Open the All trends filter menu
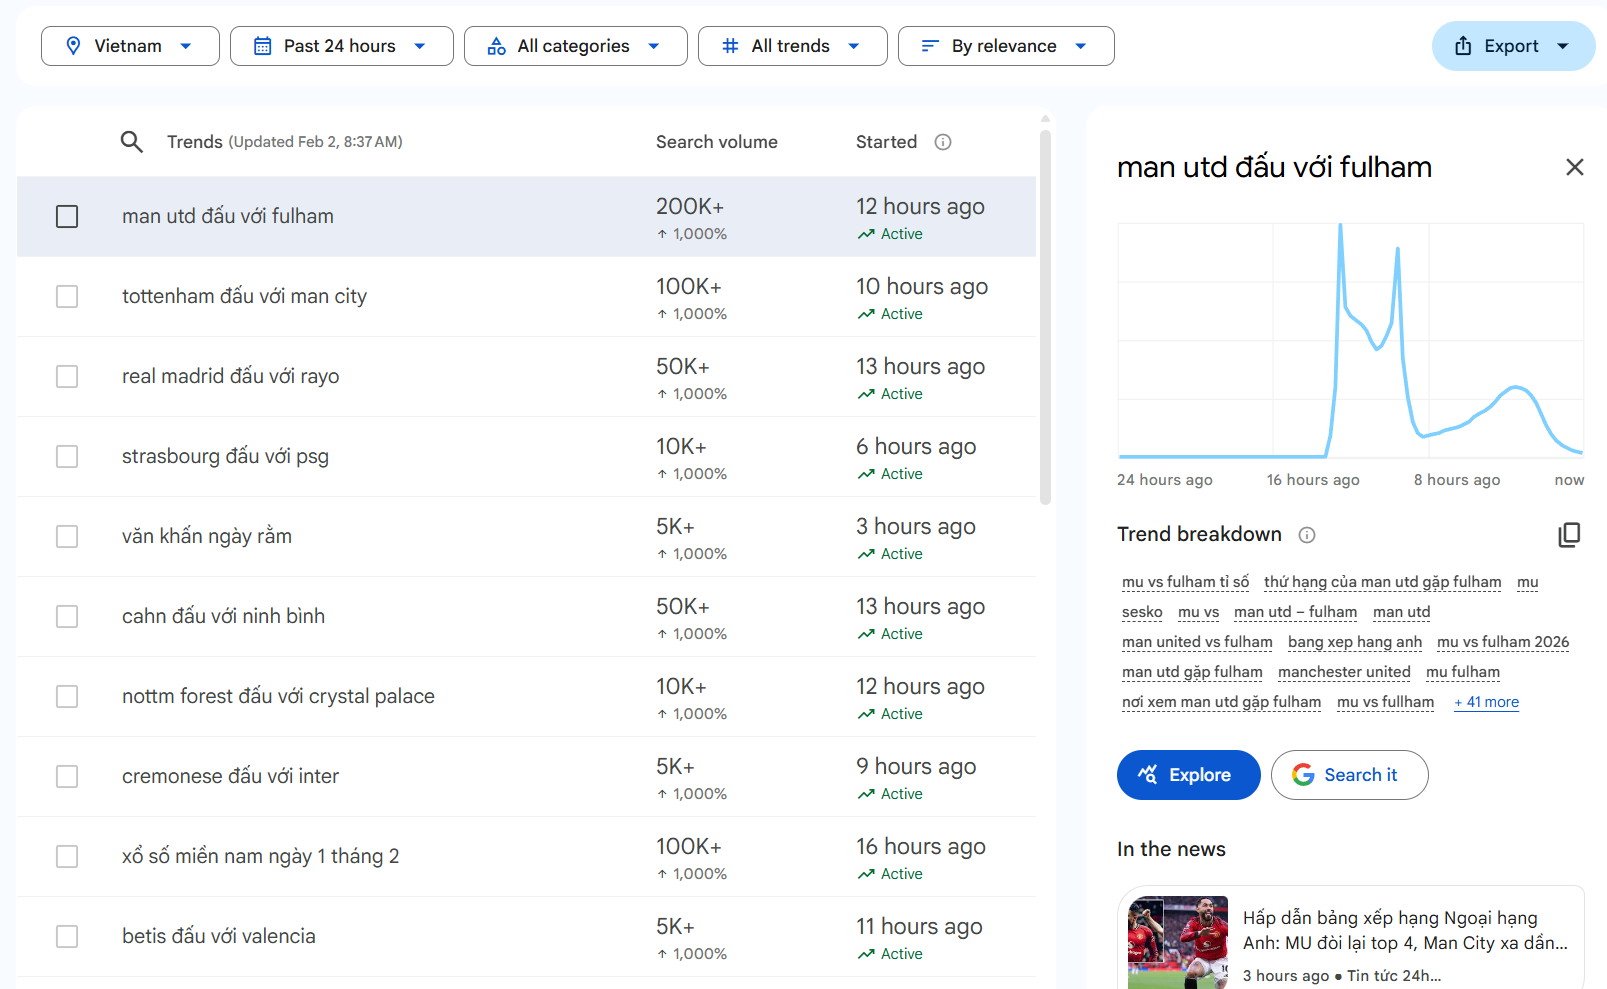Screen dimensions: 1607x989 coord(792,46)
